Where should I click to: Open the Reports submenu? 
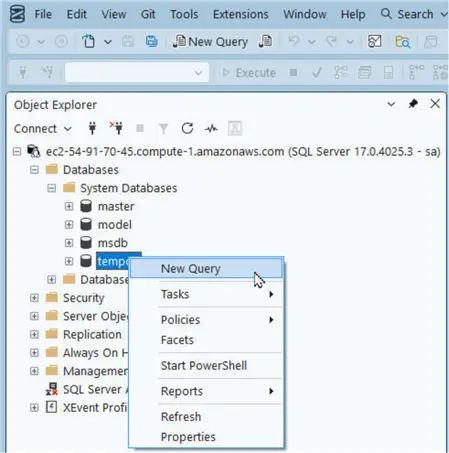[x=206, y=391]
